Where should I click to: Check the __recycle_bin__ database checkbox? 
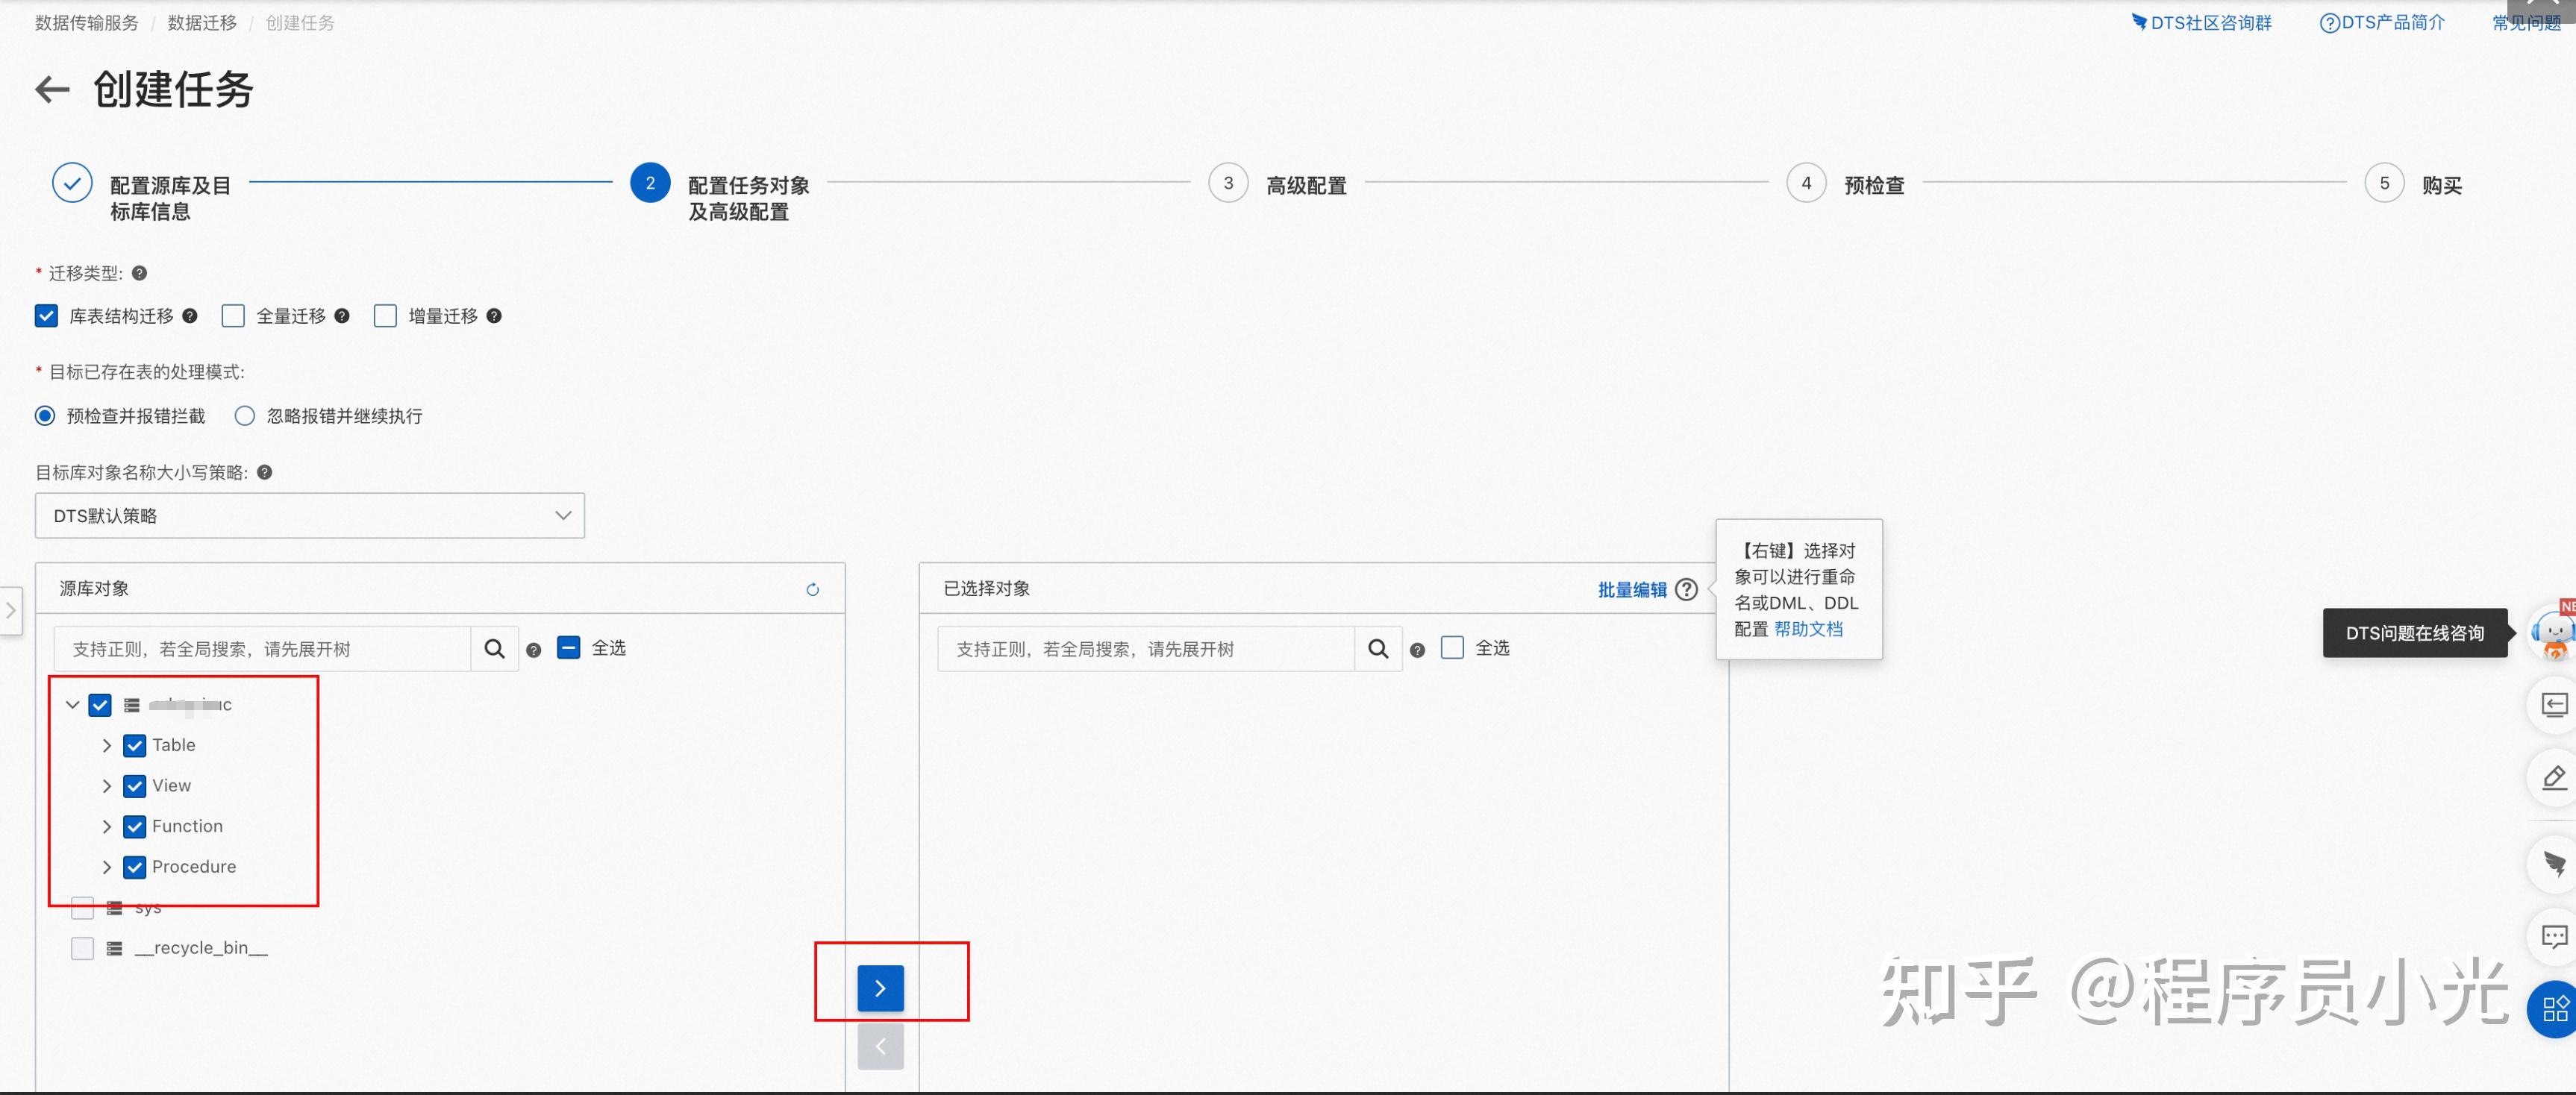(83, 948)
